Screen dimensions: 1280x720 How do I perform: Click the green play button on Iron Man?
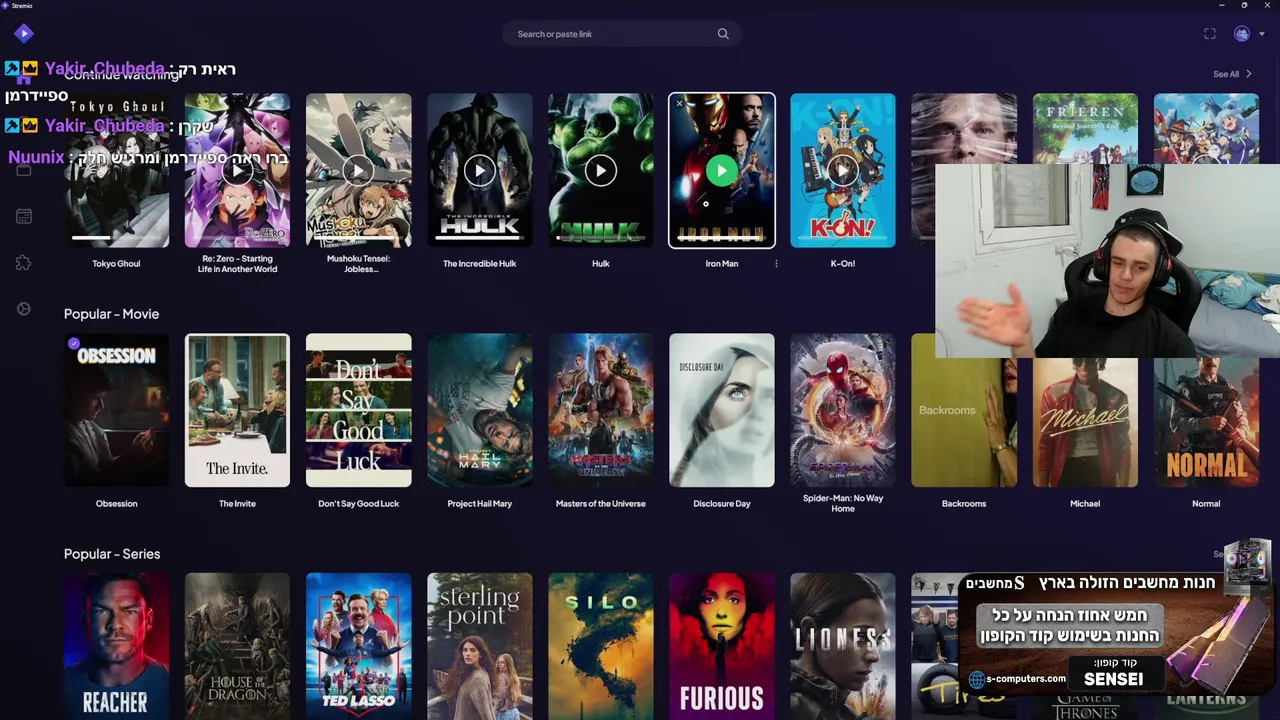pos(721,171)
